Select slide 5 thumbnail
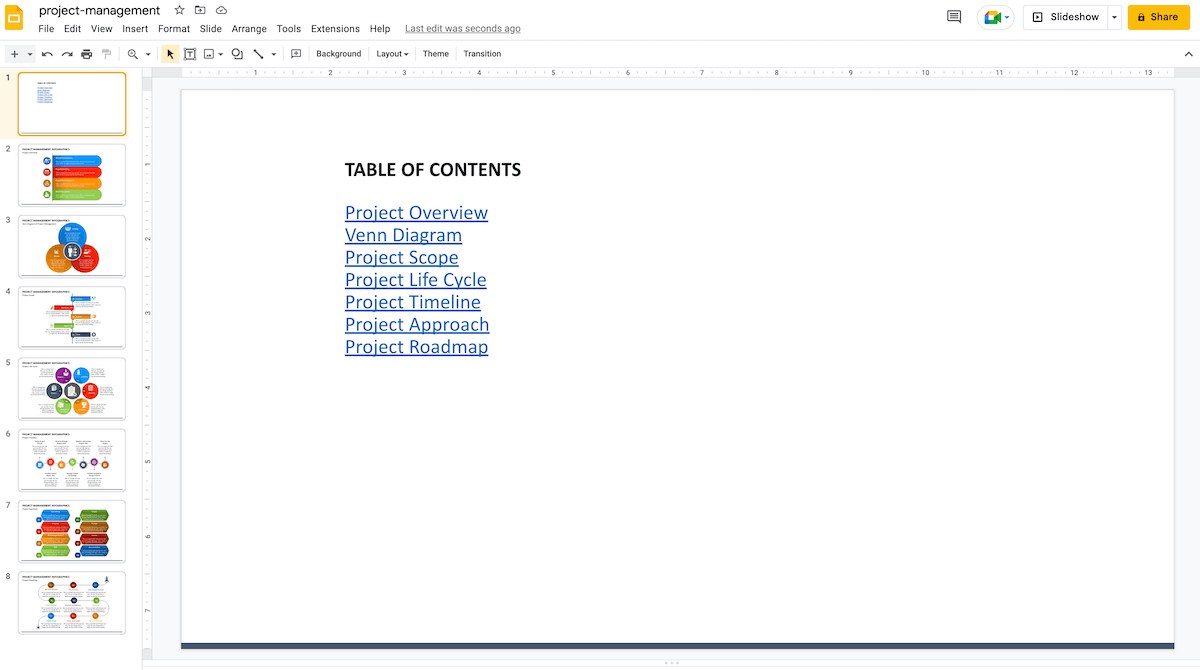The width and height of the screenshot is (1200, 670). coord(72,389)
